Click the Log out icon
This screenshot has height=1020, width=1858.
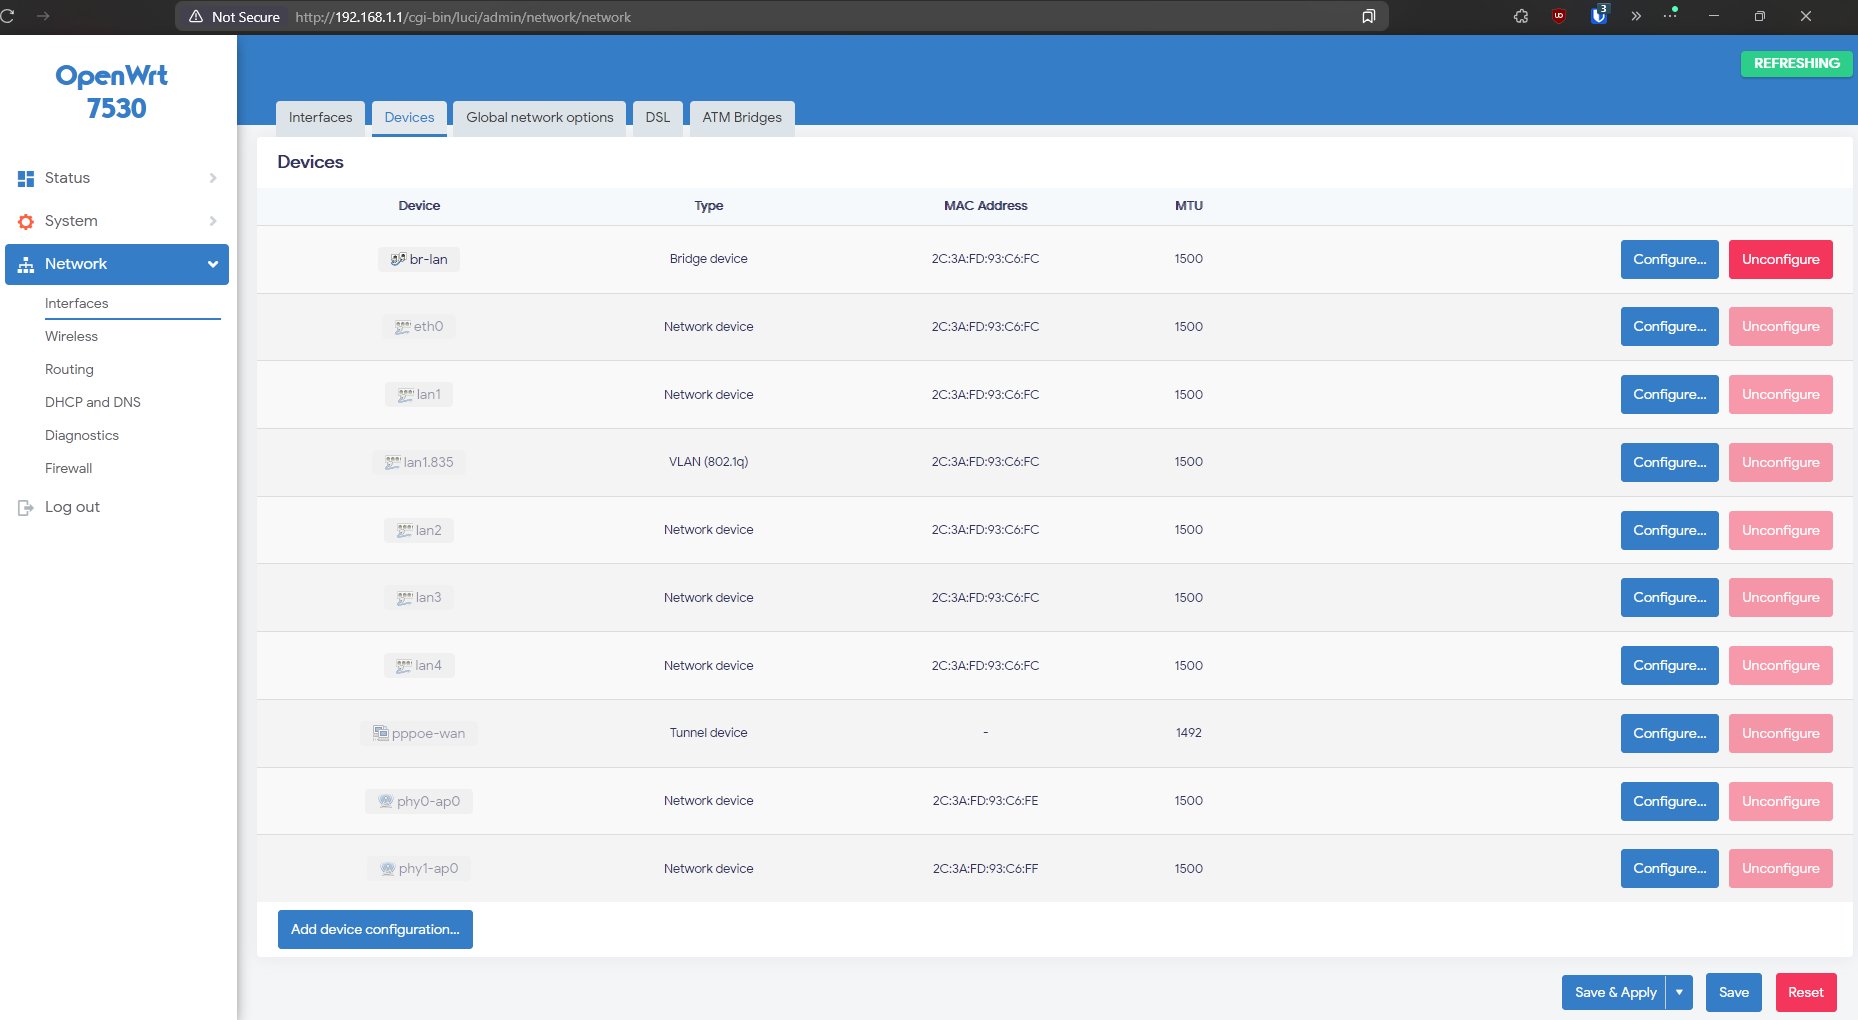coord(26,508)
